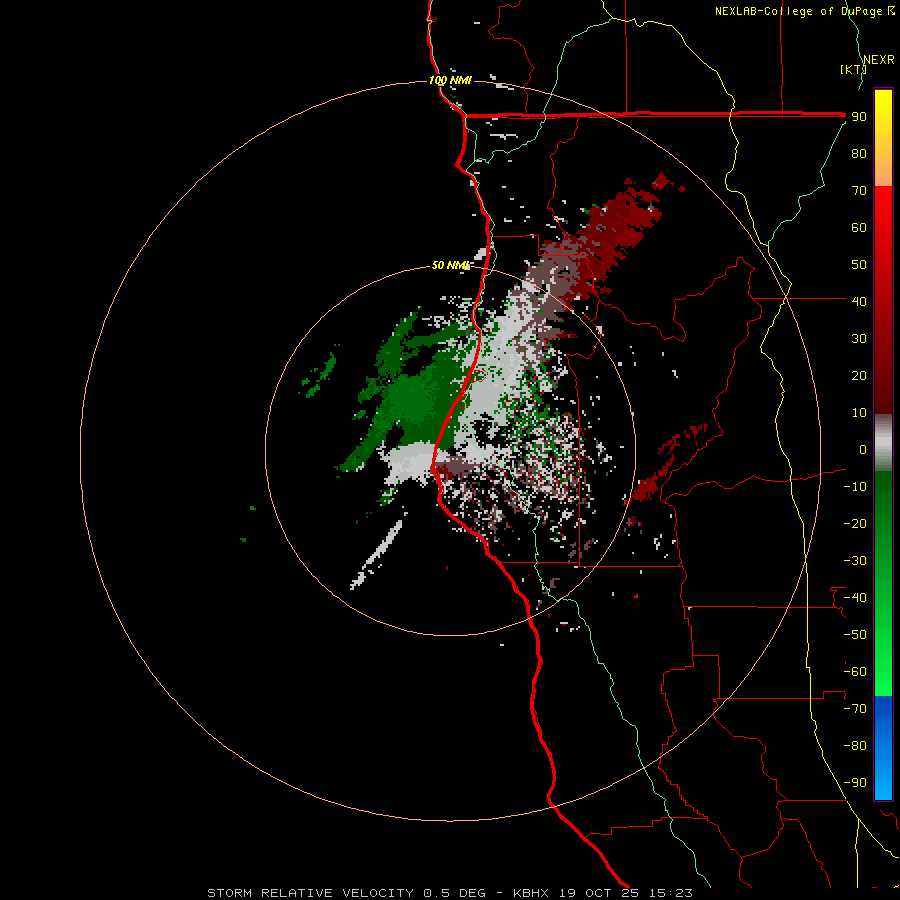Click the 15:23 timestamp

tap(670, 893)
